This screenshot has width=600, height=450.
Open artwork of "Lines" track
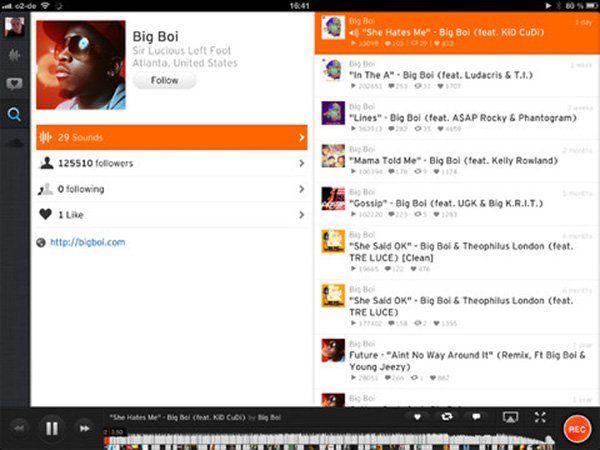[333, 113]
